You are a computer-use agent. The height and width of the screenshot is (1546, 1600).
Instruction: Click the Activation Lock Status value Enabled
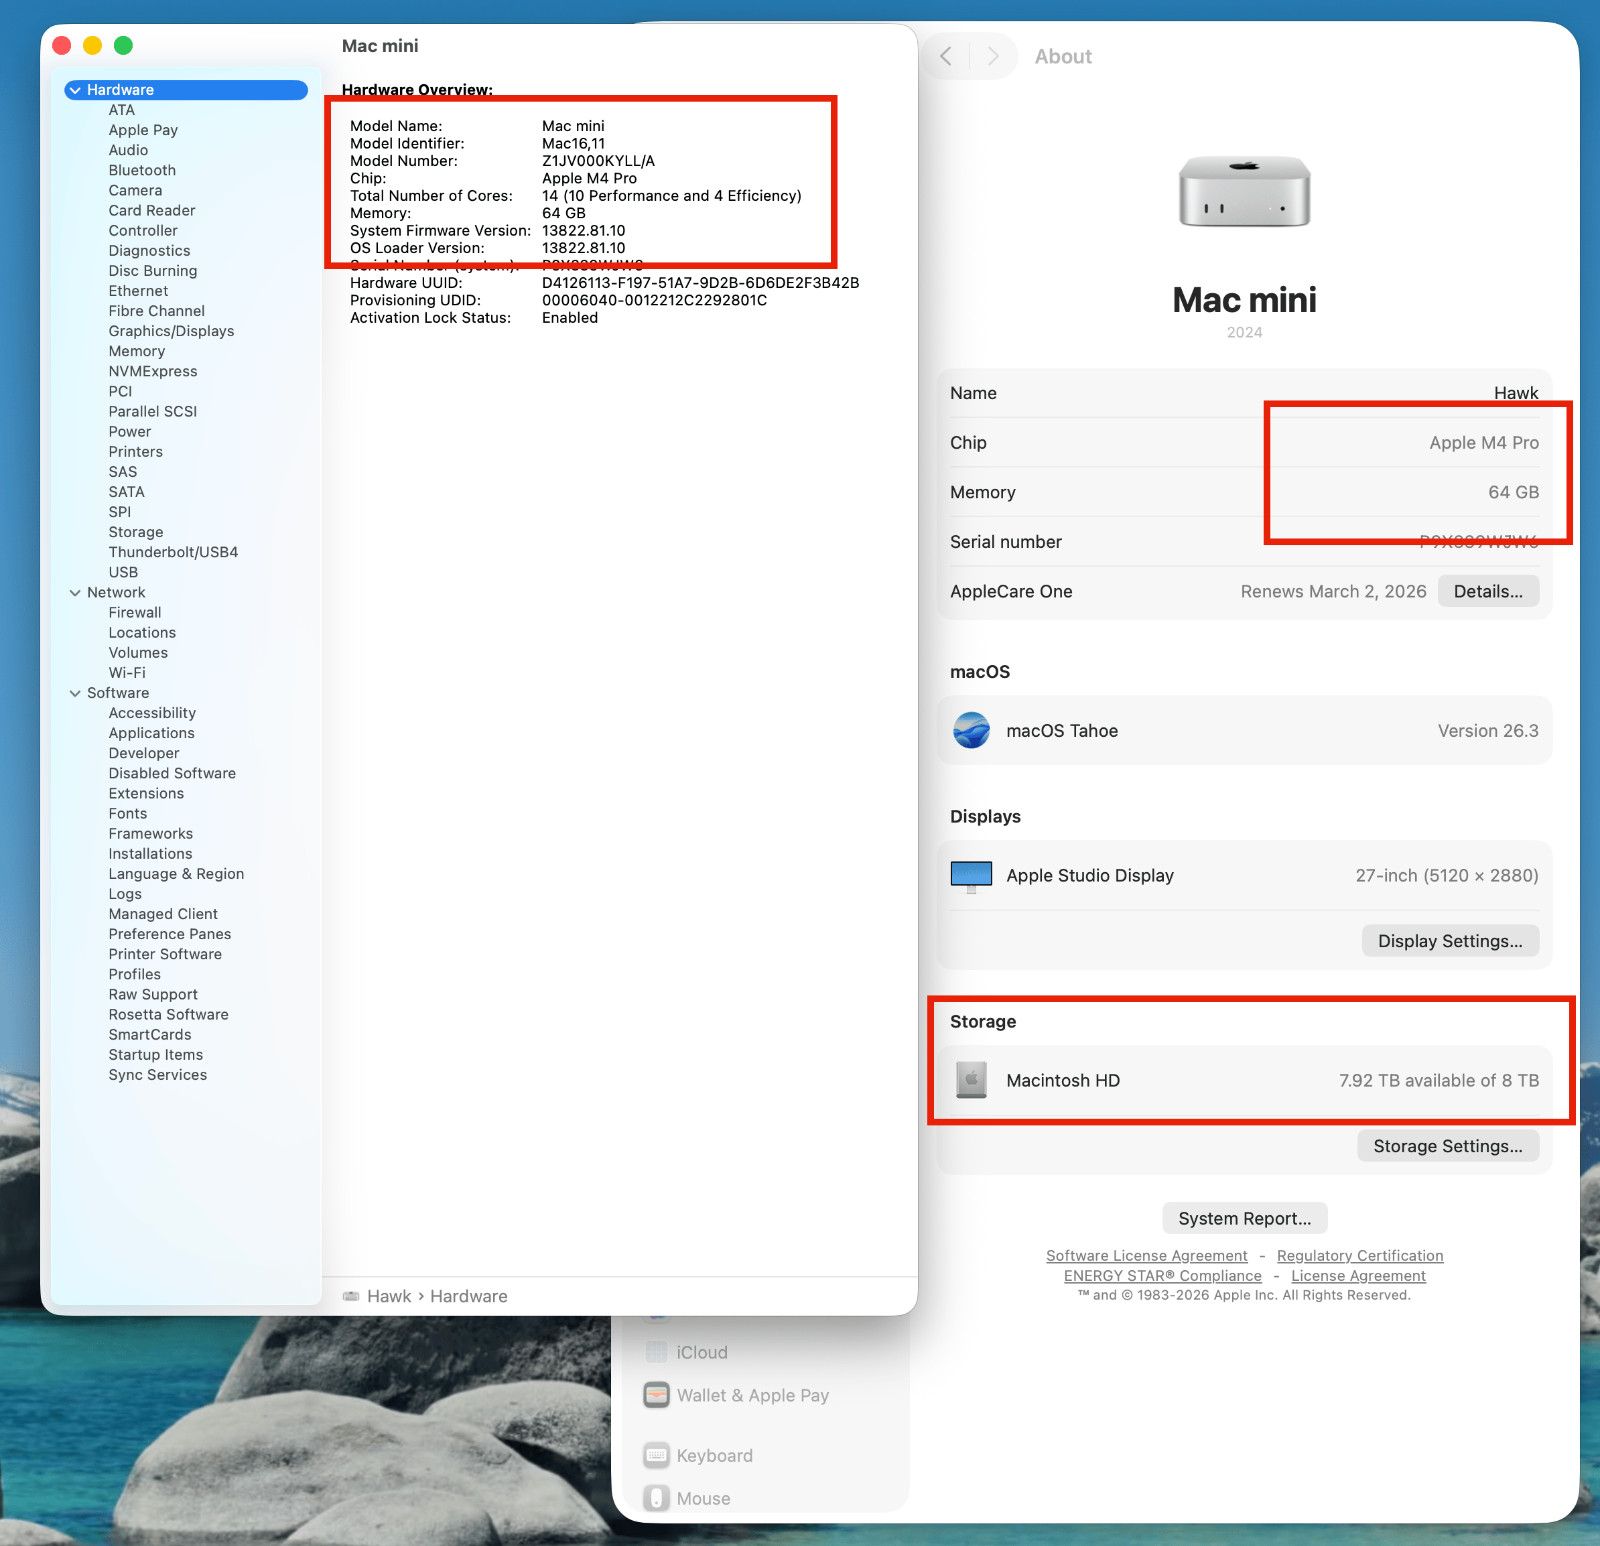point(570,318)
